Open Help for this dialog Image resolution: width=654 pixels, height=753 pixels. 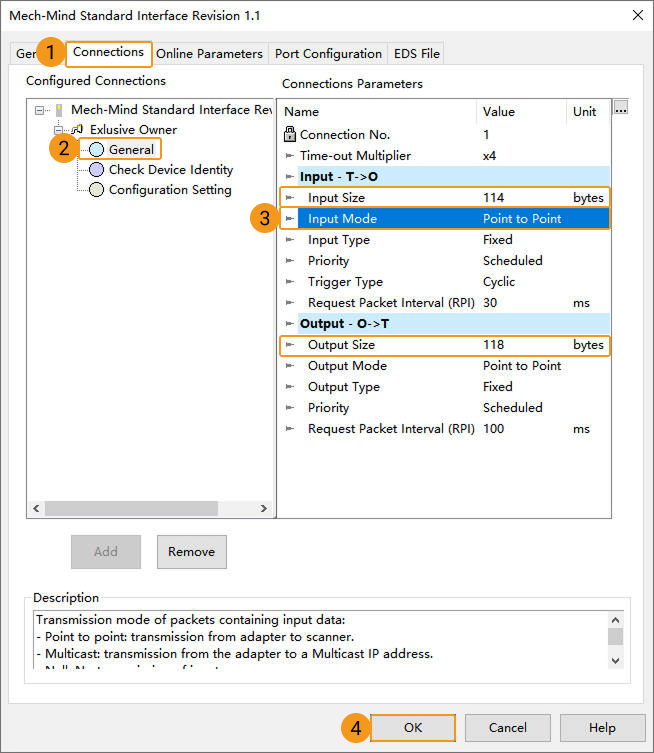click(602, 728)
